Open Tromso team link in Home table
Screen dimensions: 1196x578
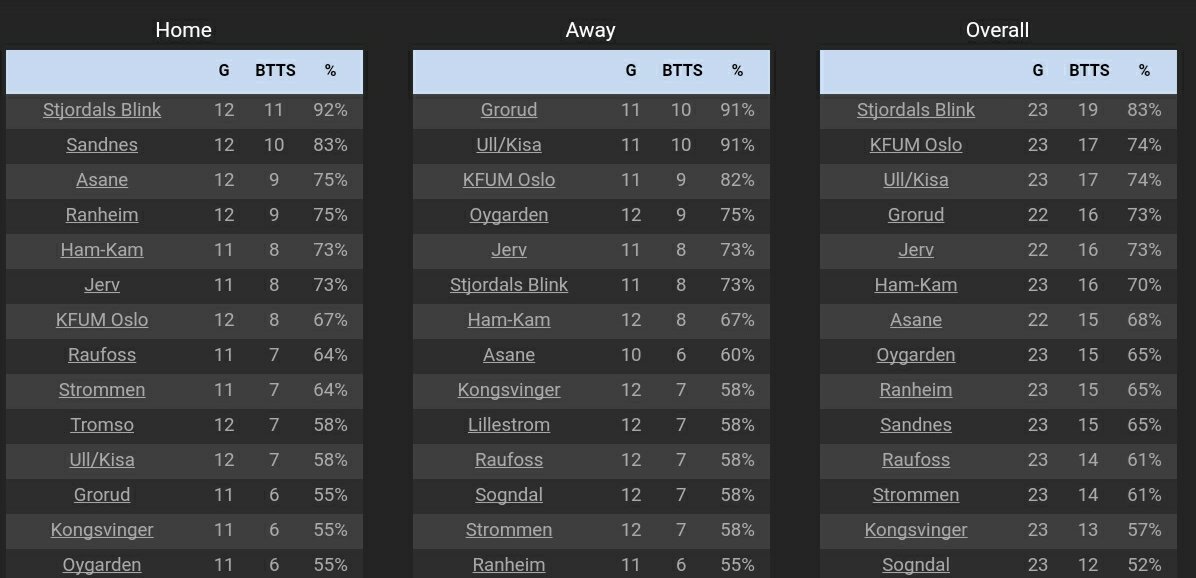(x=102, y=425)
